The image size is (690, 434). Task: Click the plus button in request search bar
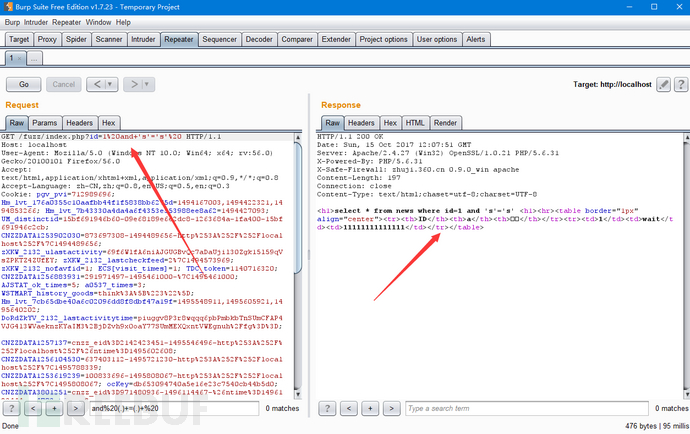pos(54,408)
